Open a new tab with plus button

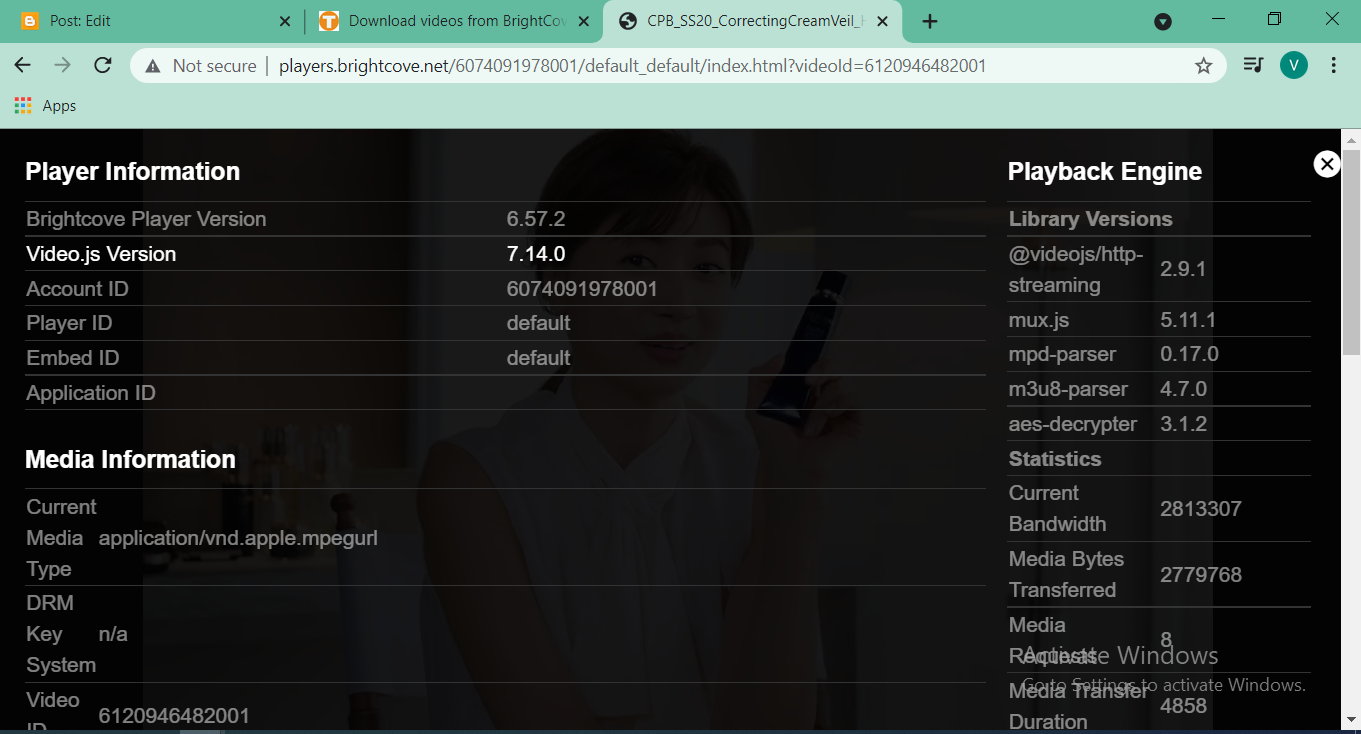click(x=930, y=21)
